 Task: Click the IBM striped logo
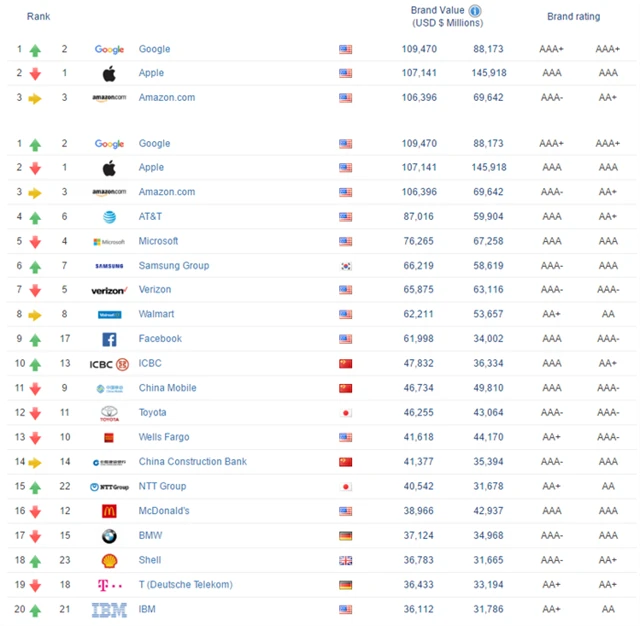click(x=109, y=609)
